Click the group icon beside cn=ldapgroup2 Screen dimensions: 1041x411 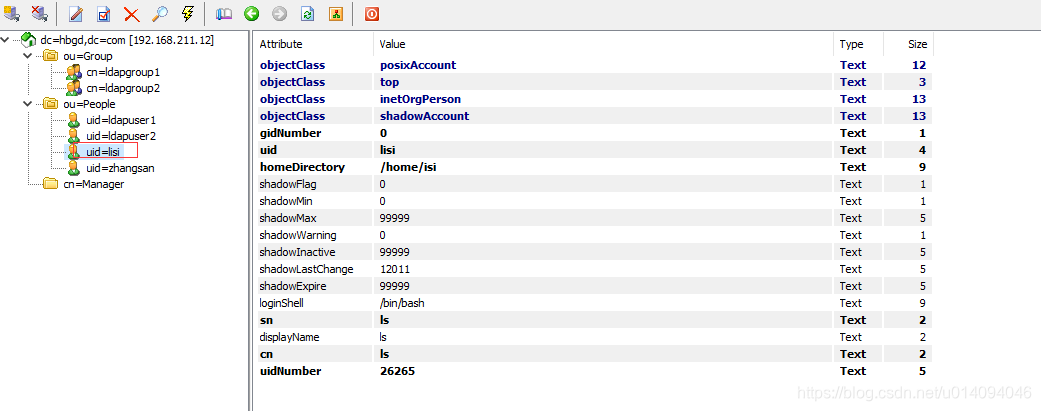click(74, 88)
